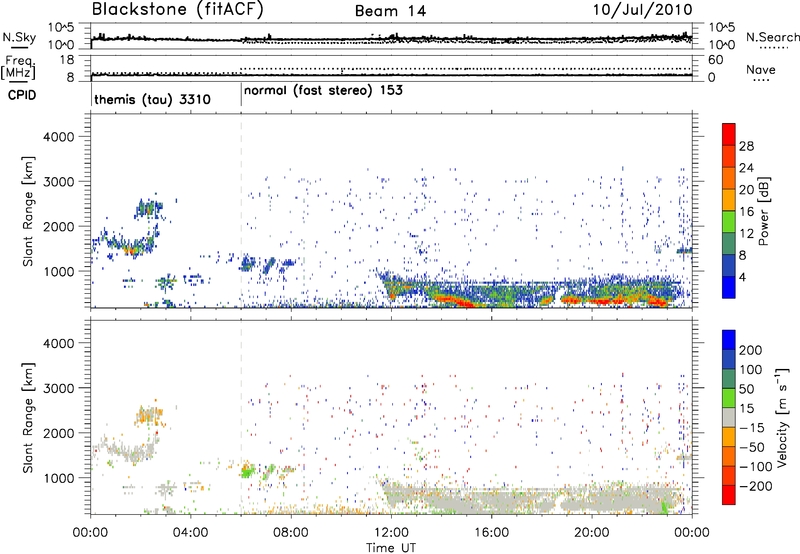This screenshot has width=800, height=554.
Task: Click the "Power [dB]" colorbar title
Action: [764, 211]
